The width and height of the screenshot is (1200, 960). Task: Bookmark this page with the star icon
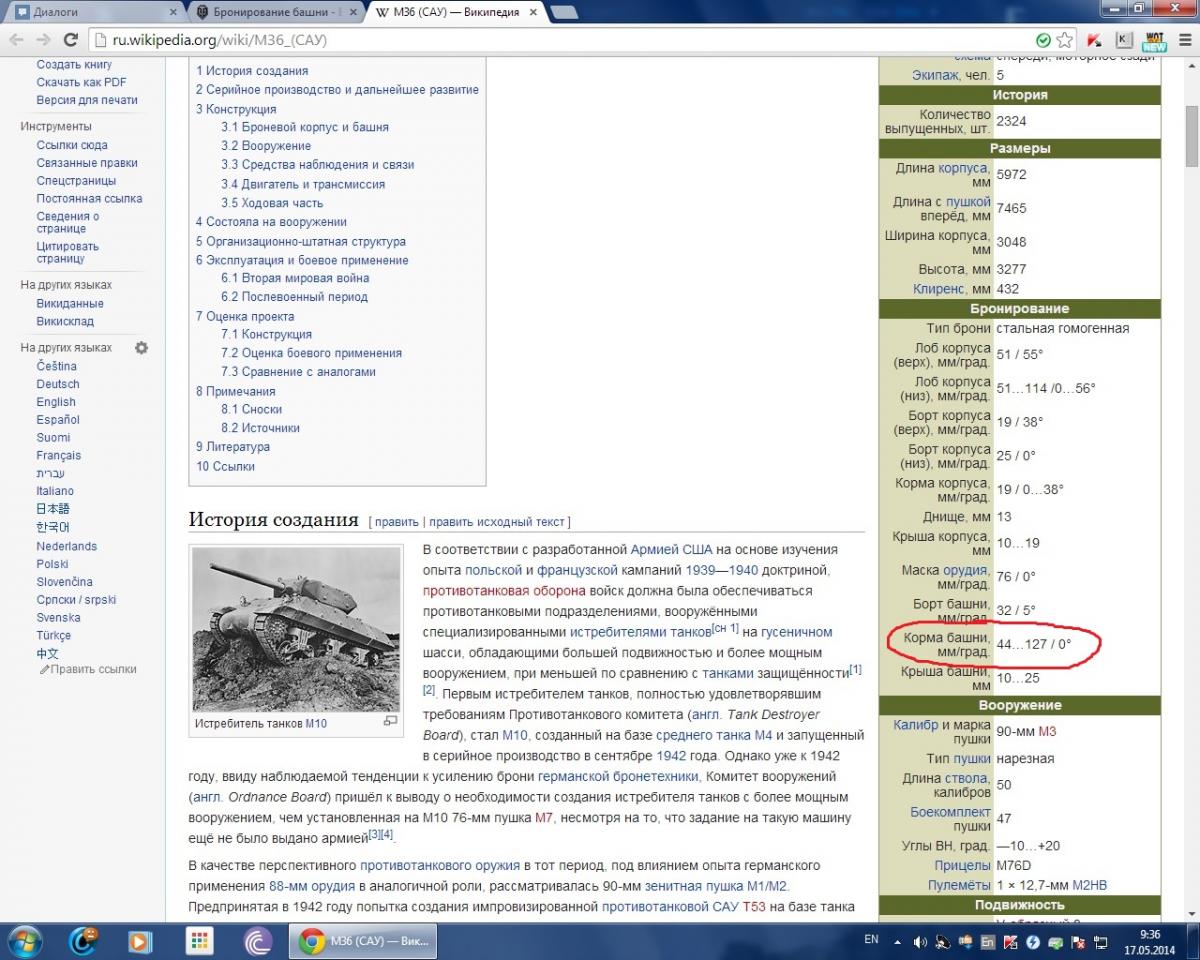[x=1065, y=40]
